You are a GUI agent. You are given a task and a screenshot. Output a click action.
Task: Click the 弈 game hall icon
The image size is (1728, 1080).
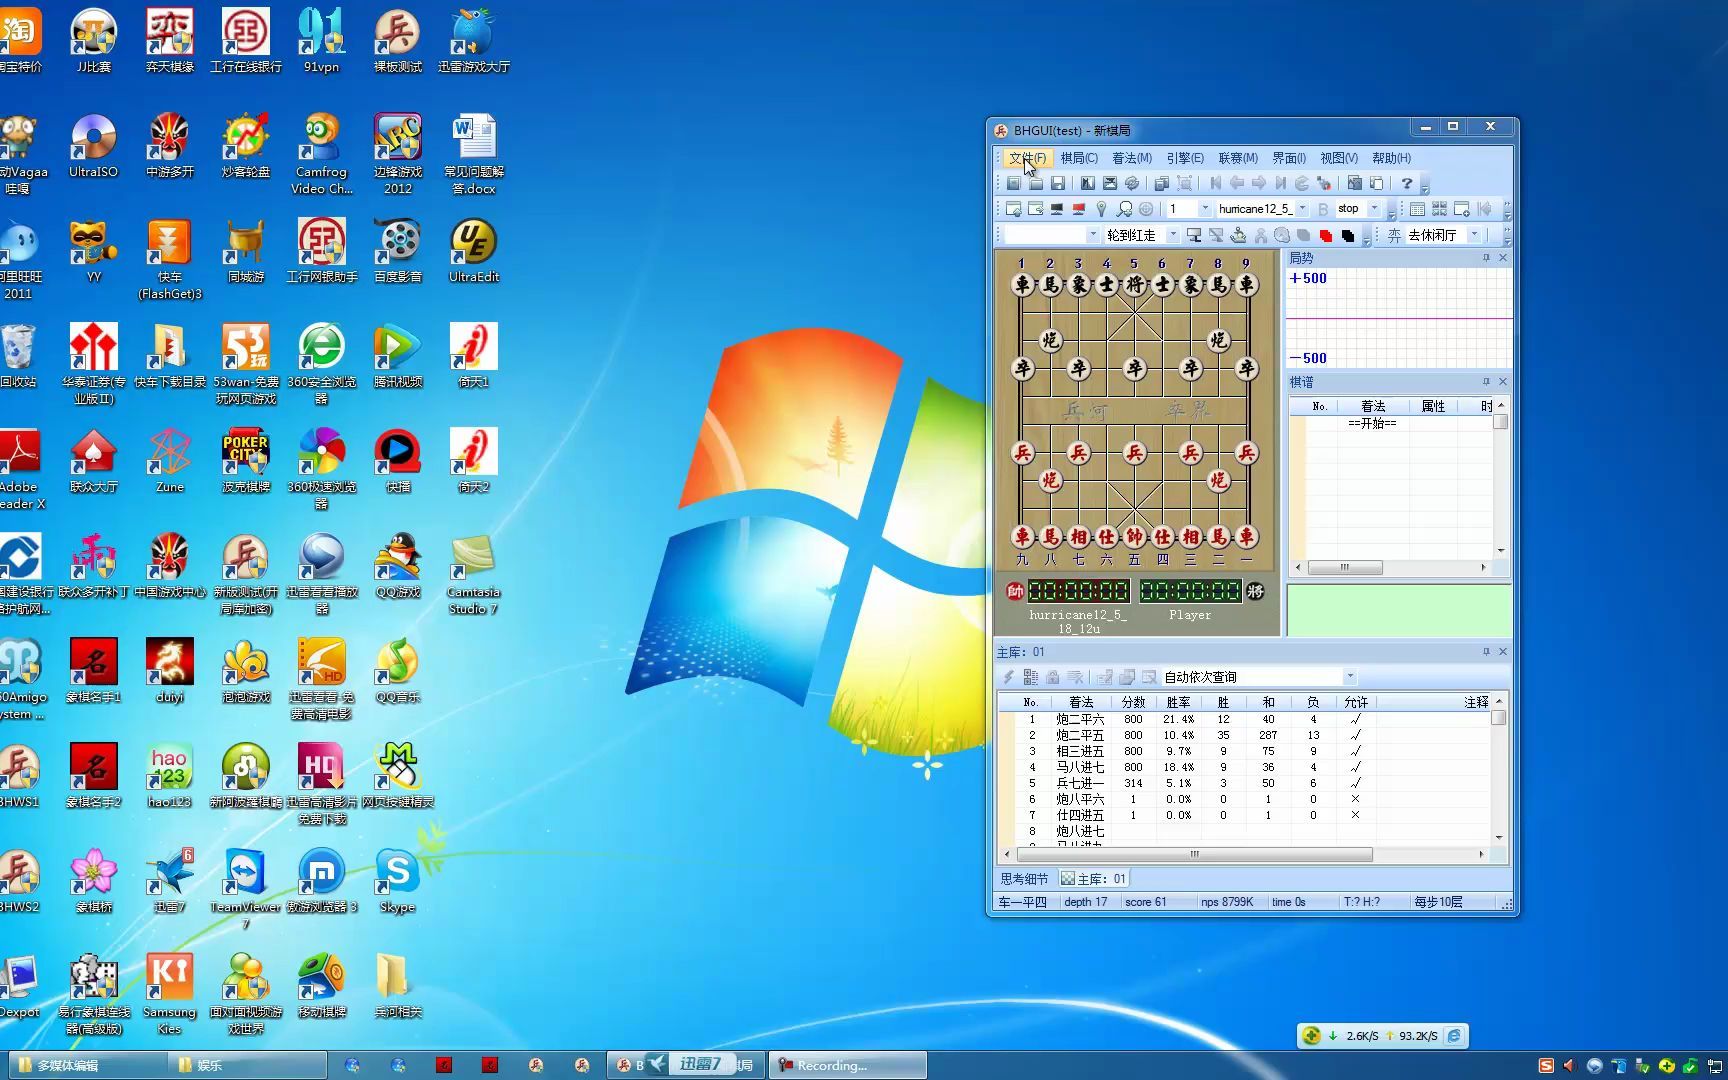pos(1395,235)
